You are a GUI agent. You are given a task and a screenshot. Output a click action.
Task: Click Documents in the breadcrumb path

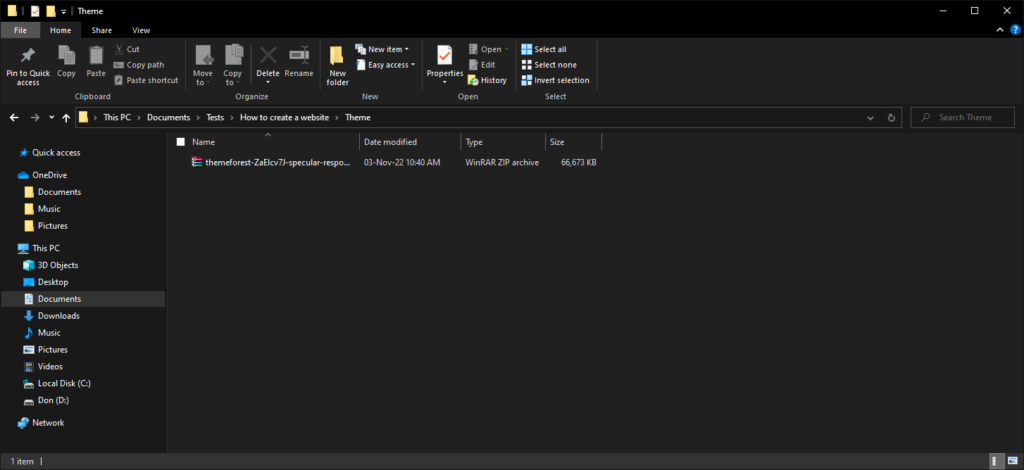[168, 118]
